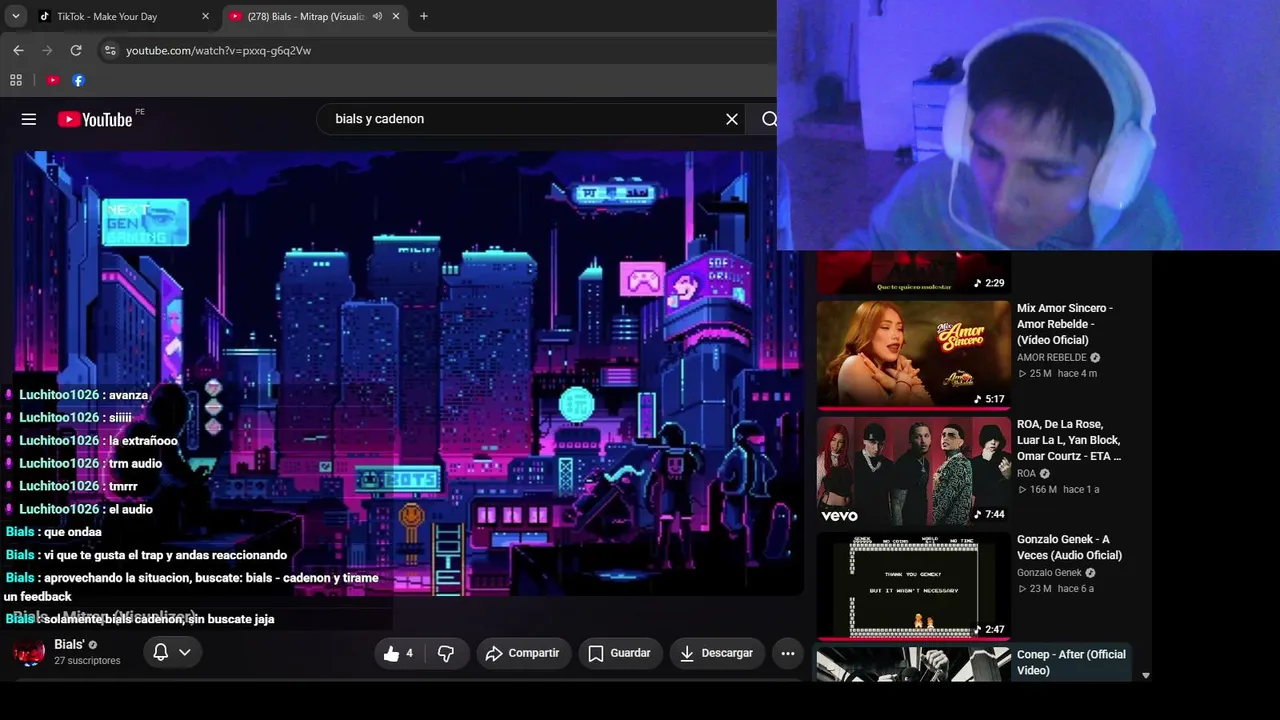Visit the AMOR REBELDE channel
The height and width of the screenshot is (720, 1280).
(1052, 357)
